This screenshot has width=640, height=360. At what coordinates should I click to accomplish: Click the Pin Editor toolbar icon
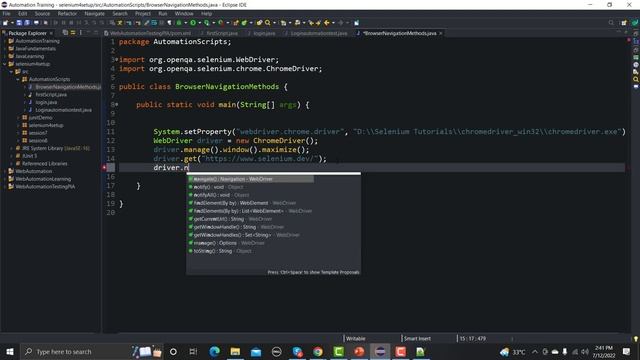(356, 23)
